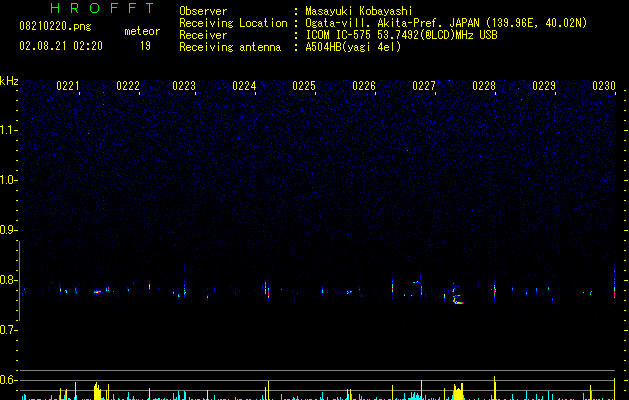Click the Ogata-vill. Akita-Pref. JAPAN location text
This screenshot has height=400, width=629.
click(x=446, y=23)
